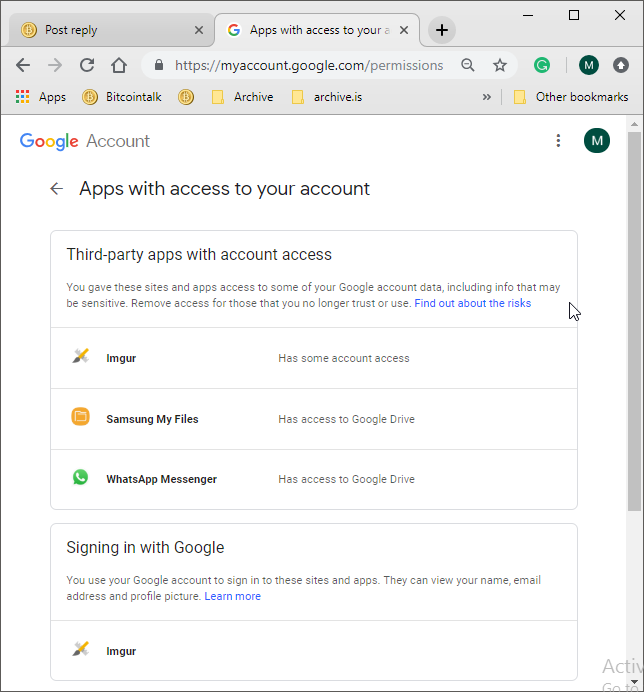Click the Imgur icon in Signing in section
Image resolution: width=644 pixels, height=692 pixels.
(x=80, y=649)
